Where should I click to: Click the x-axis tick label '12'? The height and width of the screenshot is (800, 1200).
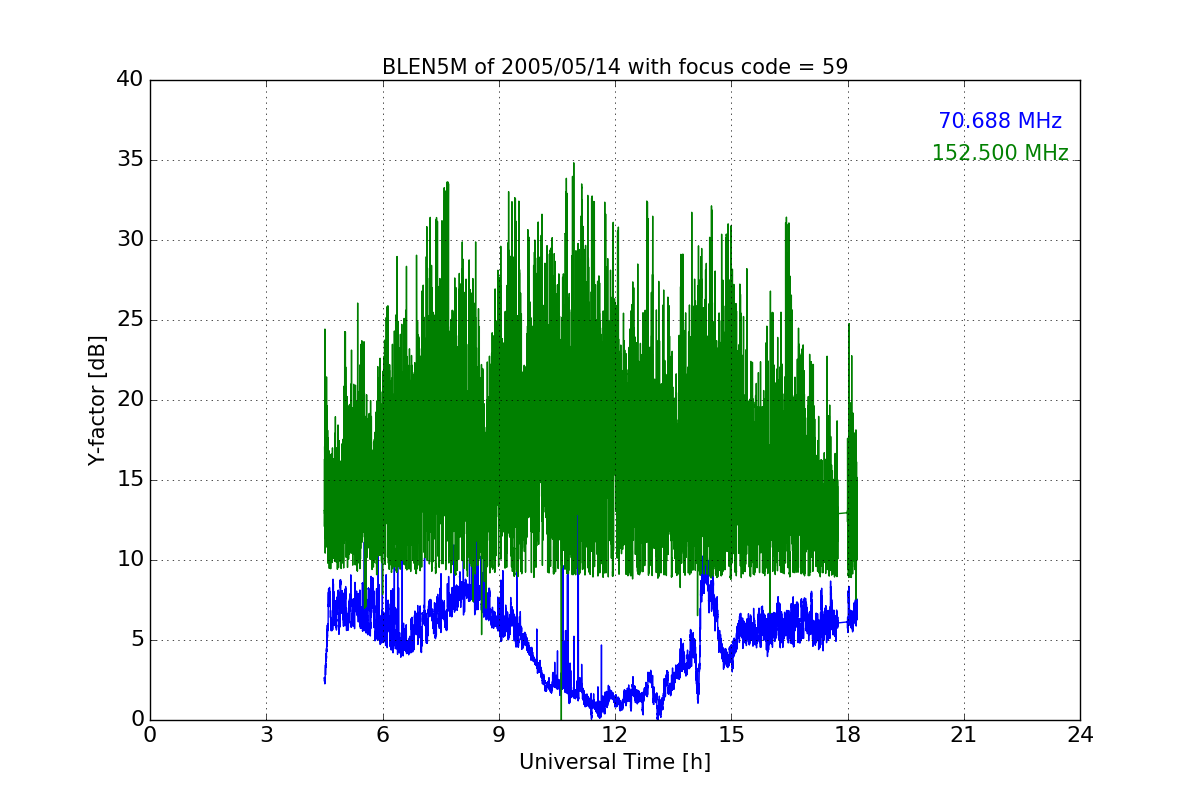coord(615,735)
